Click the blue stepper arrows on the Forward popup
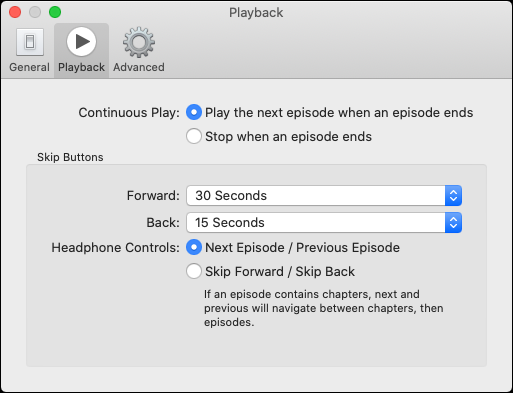 453,195
